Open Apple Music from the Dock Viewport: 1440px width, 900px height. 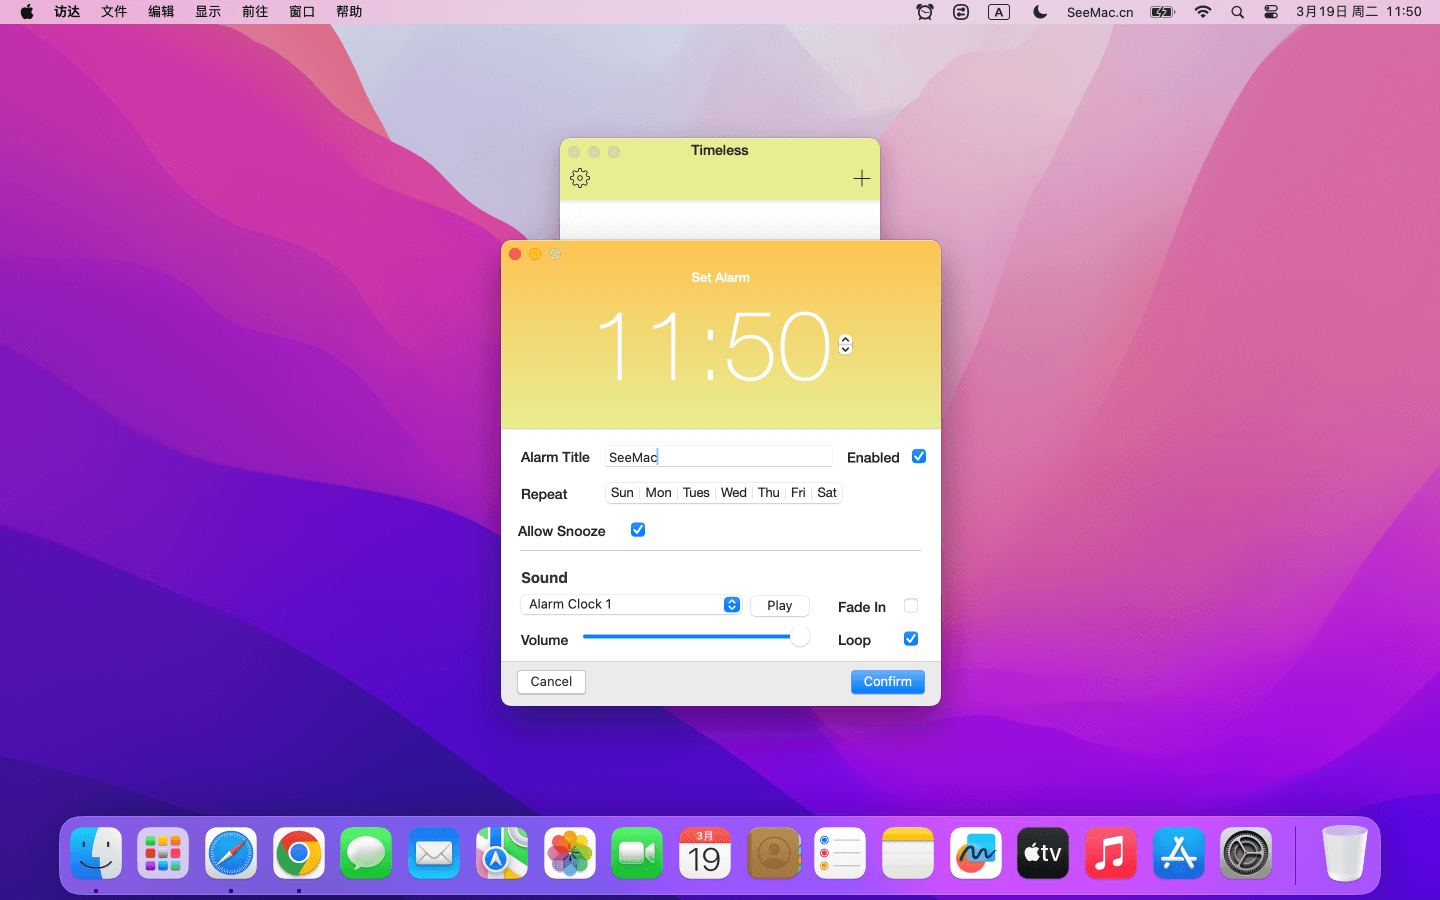click(1110, 853)
